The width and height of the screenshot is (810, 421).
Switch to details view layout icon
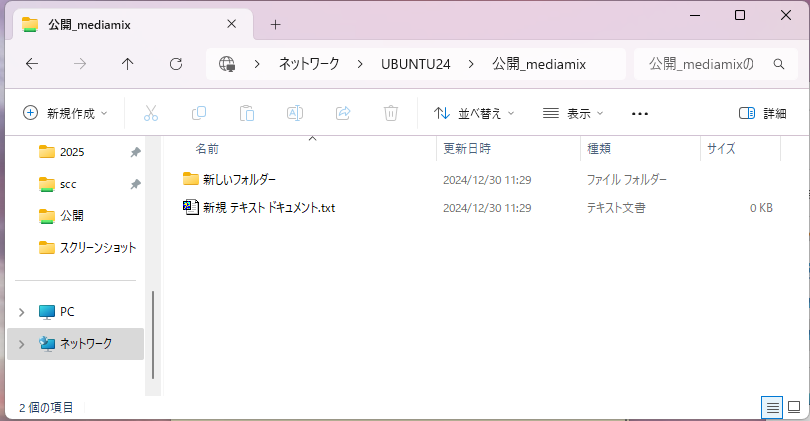pos(771,407)
